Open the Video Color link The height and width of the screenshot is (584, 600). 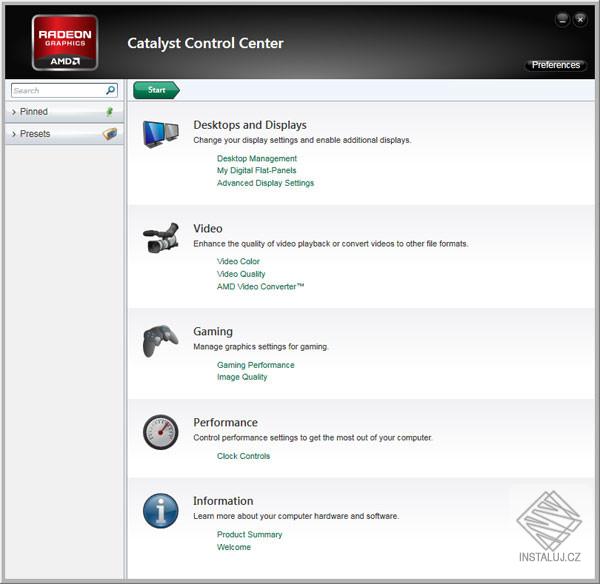coord(238,261)
